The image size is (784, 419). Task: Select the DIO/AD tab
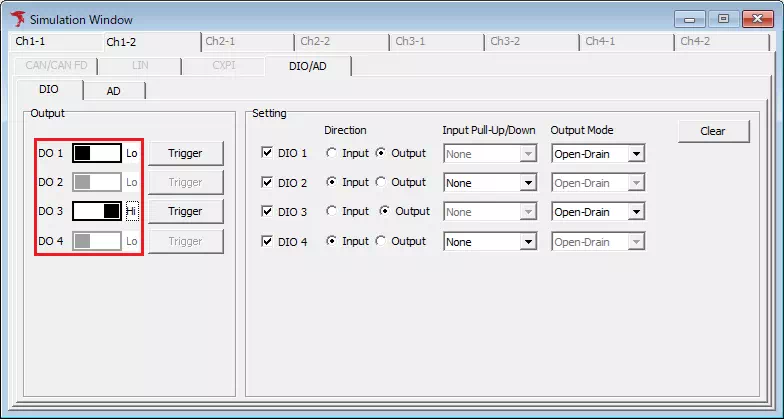308,66
